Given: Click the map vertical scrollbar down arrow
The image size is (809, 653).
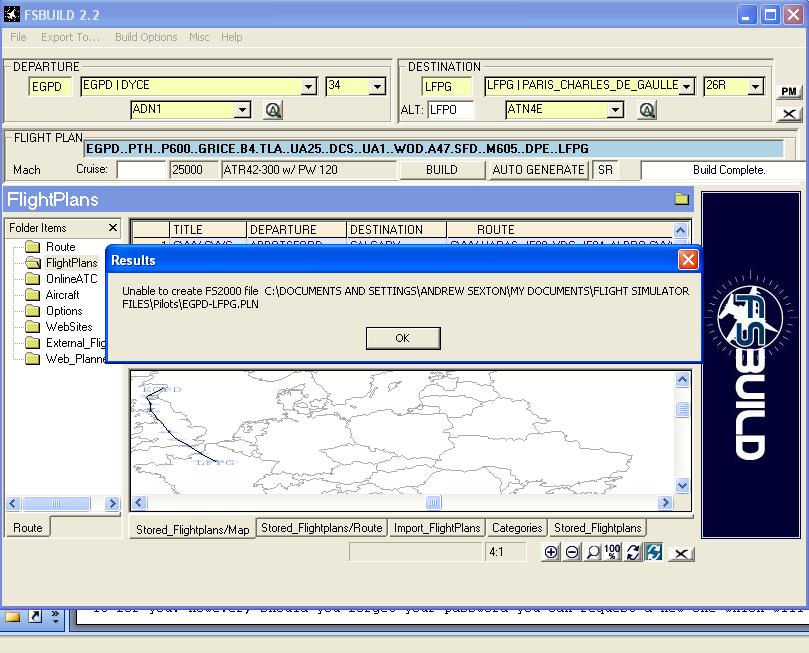Looking at the screenshot, I should pyautogui.click(x=682, y=485).
